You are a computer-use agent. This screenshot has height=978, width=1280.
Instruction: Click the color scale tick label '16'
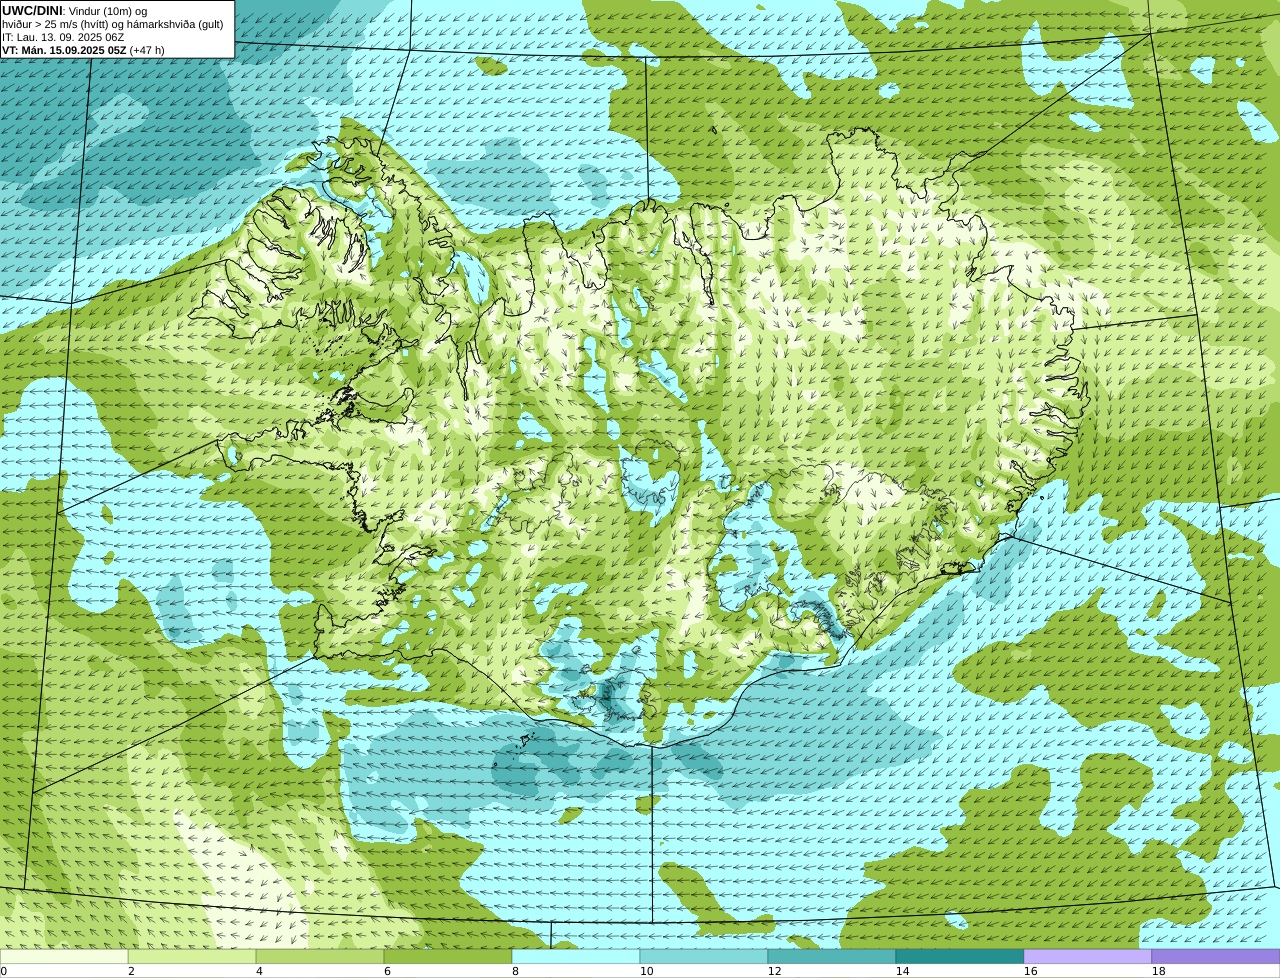pos(1030,971)
